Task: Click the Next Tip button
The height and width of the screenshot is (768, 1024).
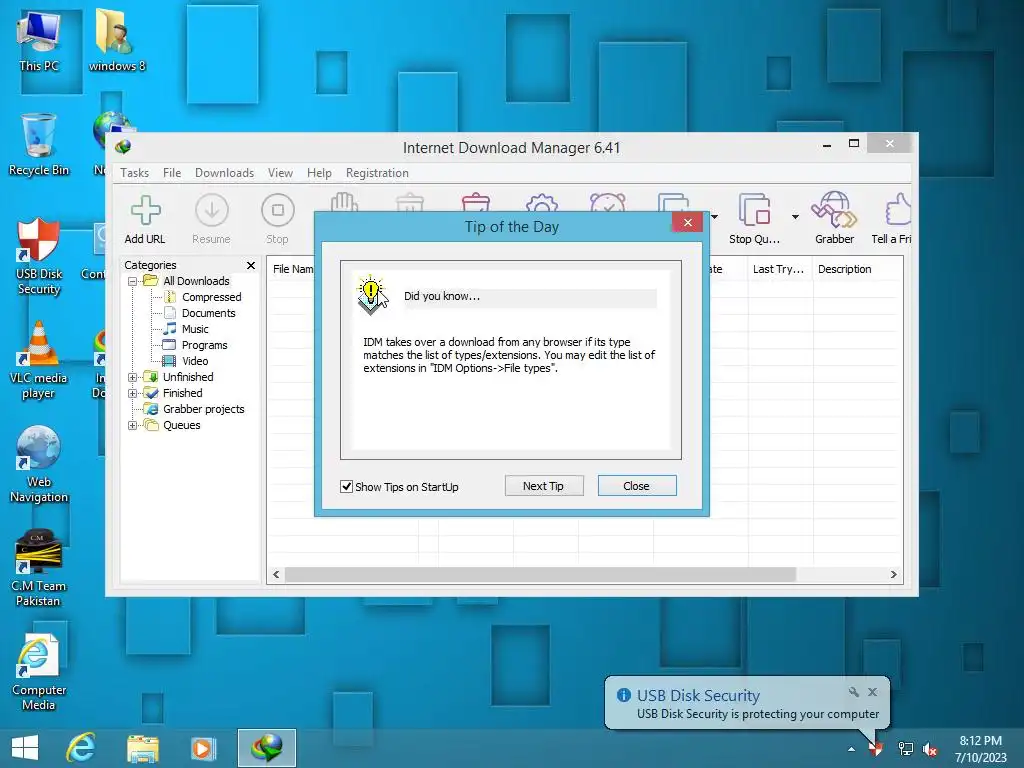Action: (x=543, y=486)
